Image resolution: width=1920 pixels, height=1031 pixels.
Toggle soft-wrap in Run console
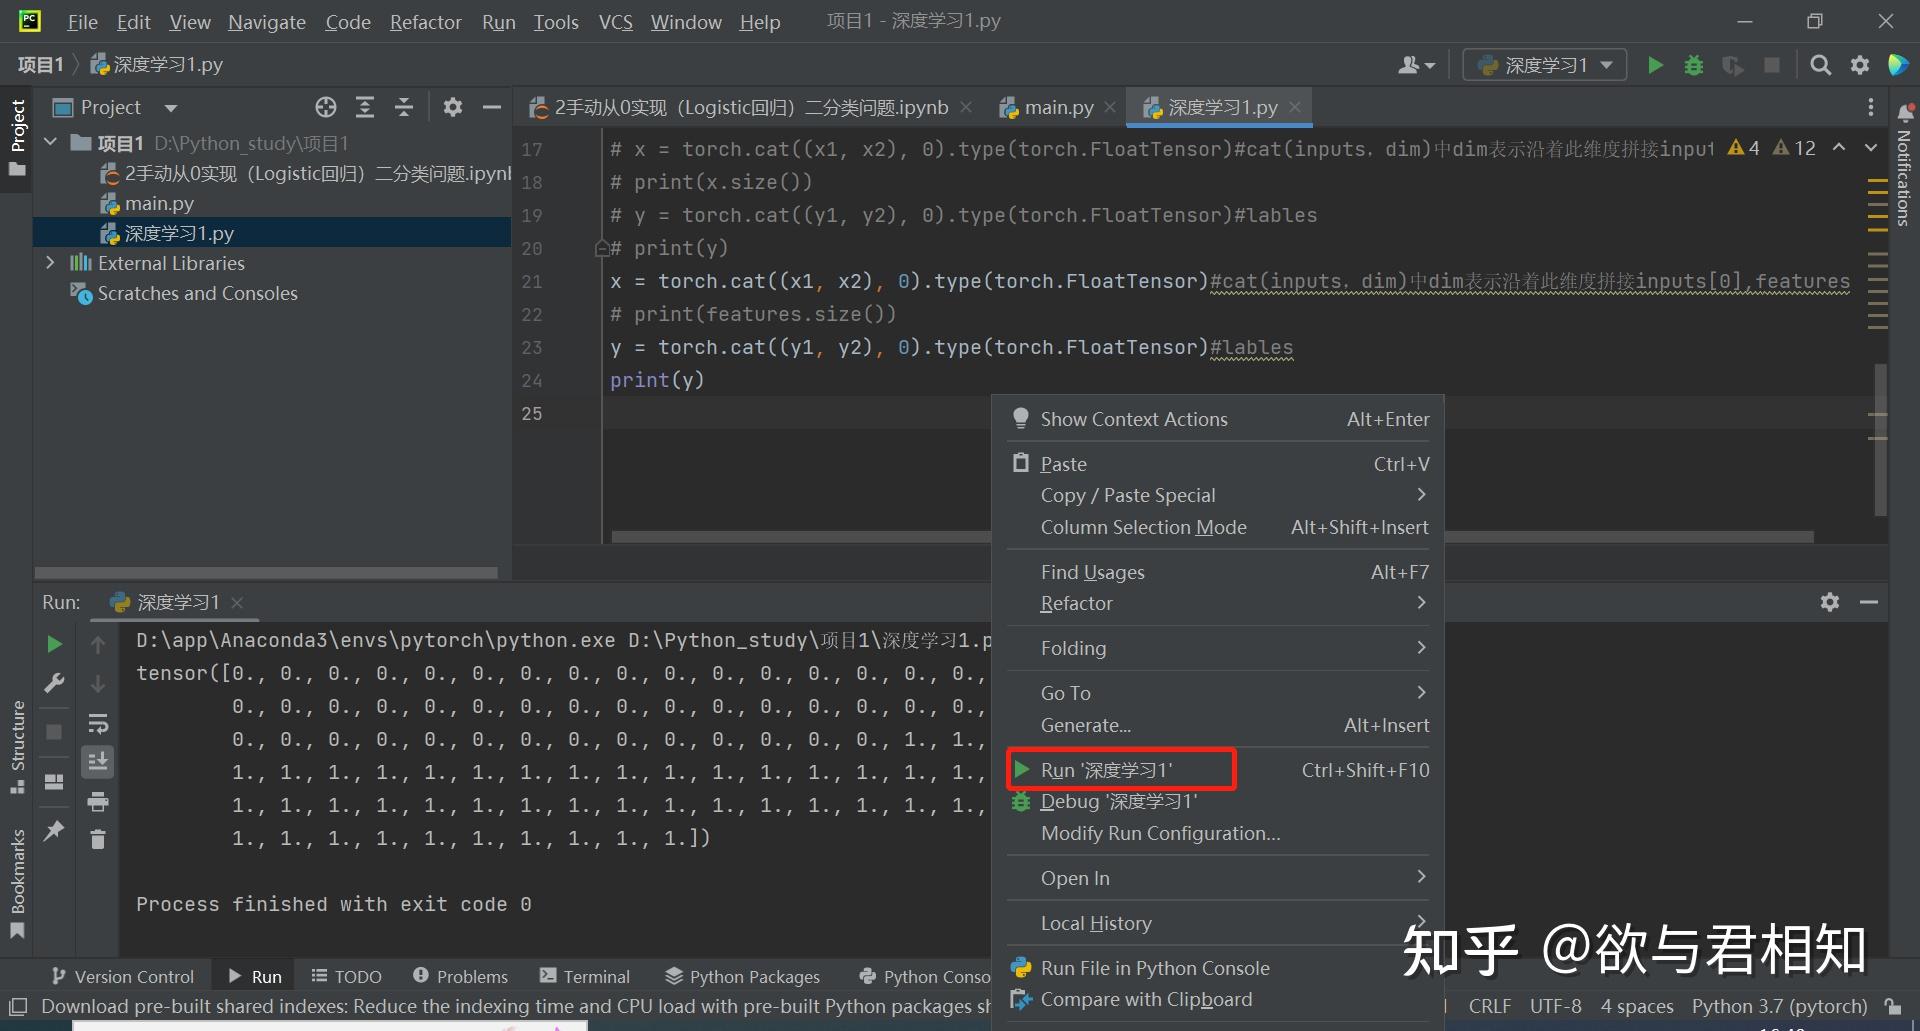(98, 723)
